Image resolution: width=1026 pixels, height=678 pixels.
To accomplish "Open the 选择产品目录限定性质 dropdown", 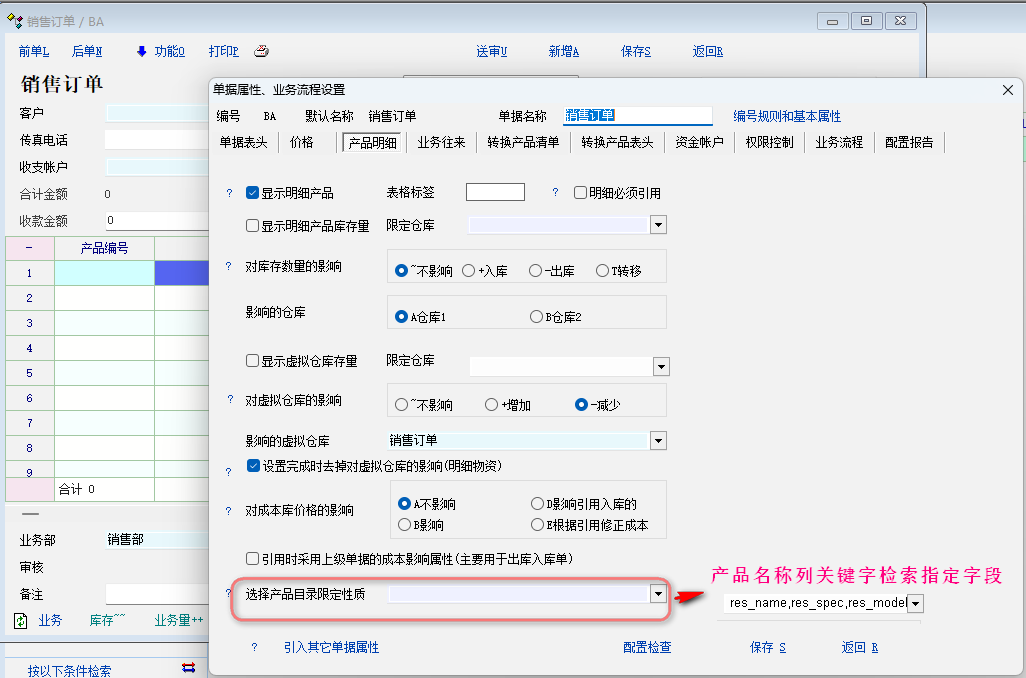I will [x=658, y=594].
